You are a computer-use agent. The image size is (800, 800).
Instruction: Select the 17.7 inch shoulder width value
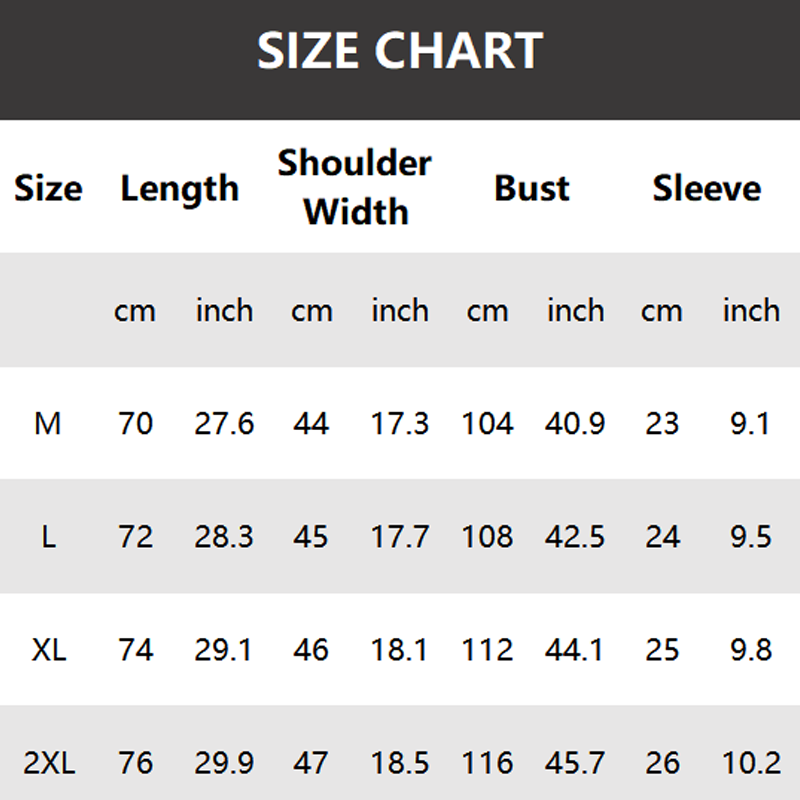click(x=400, y=537)
